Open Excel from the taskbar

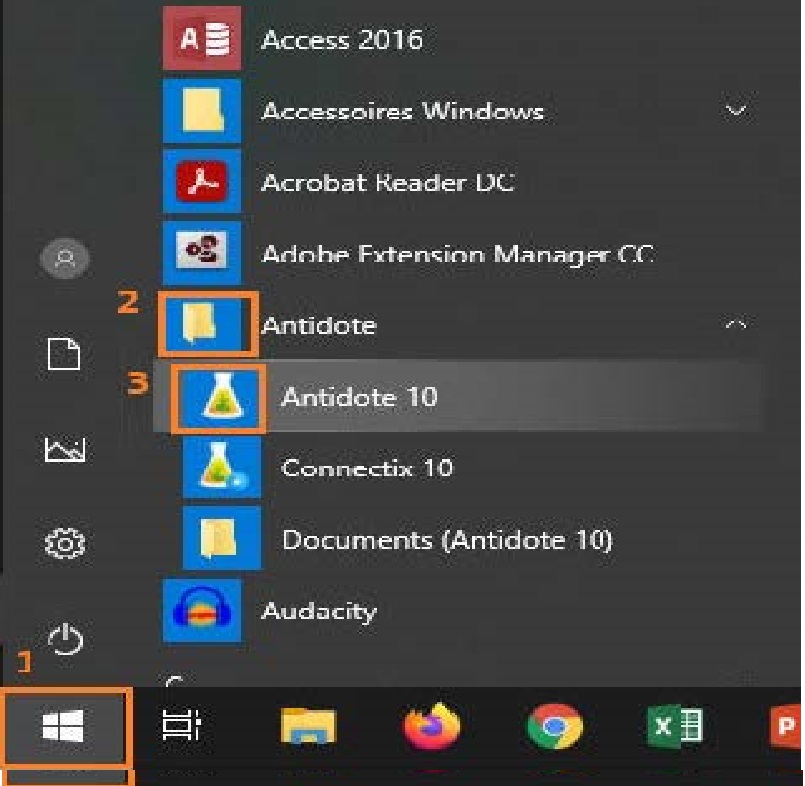coord(677,727)
